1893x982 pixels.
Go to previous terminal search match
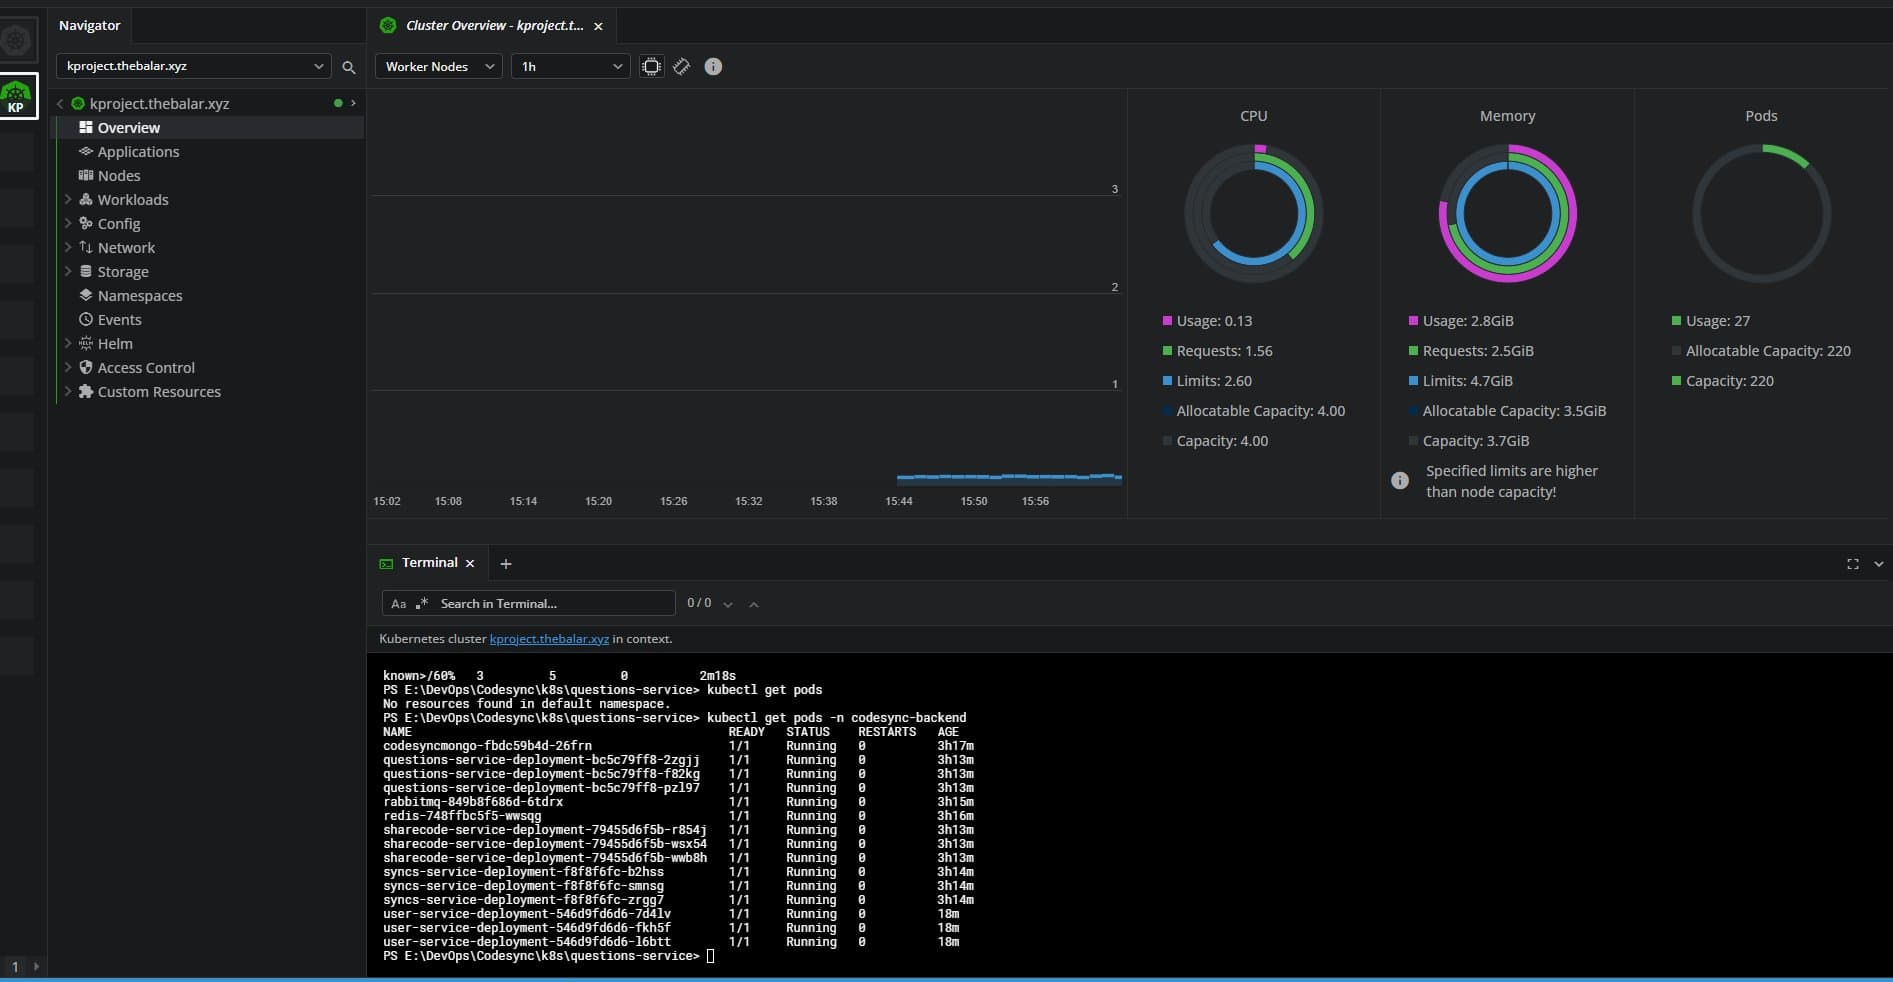click(x=754, y=604)
